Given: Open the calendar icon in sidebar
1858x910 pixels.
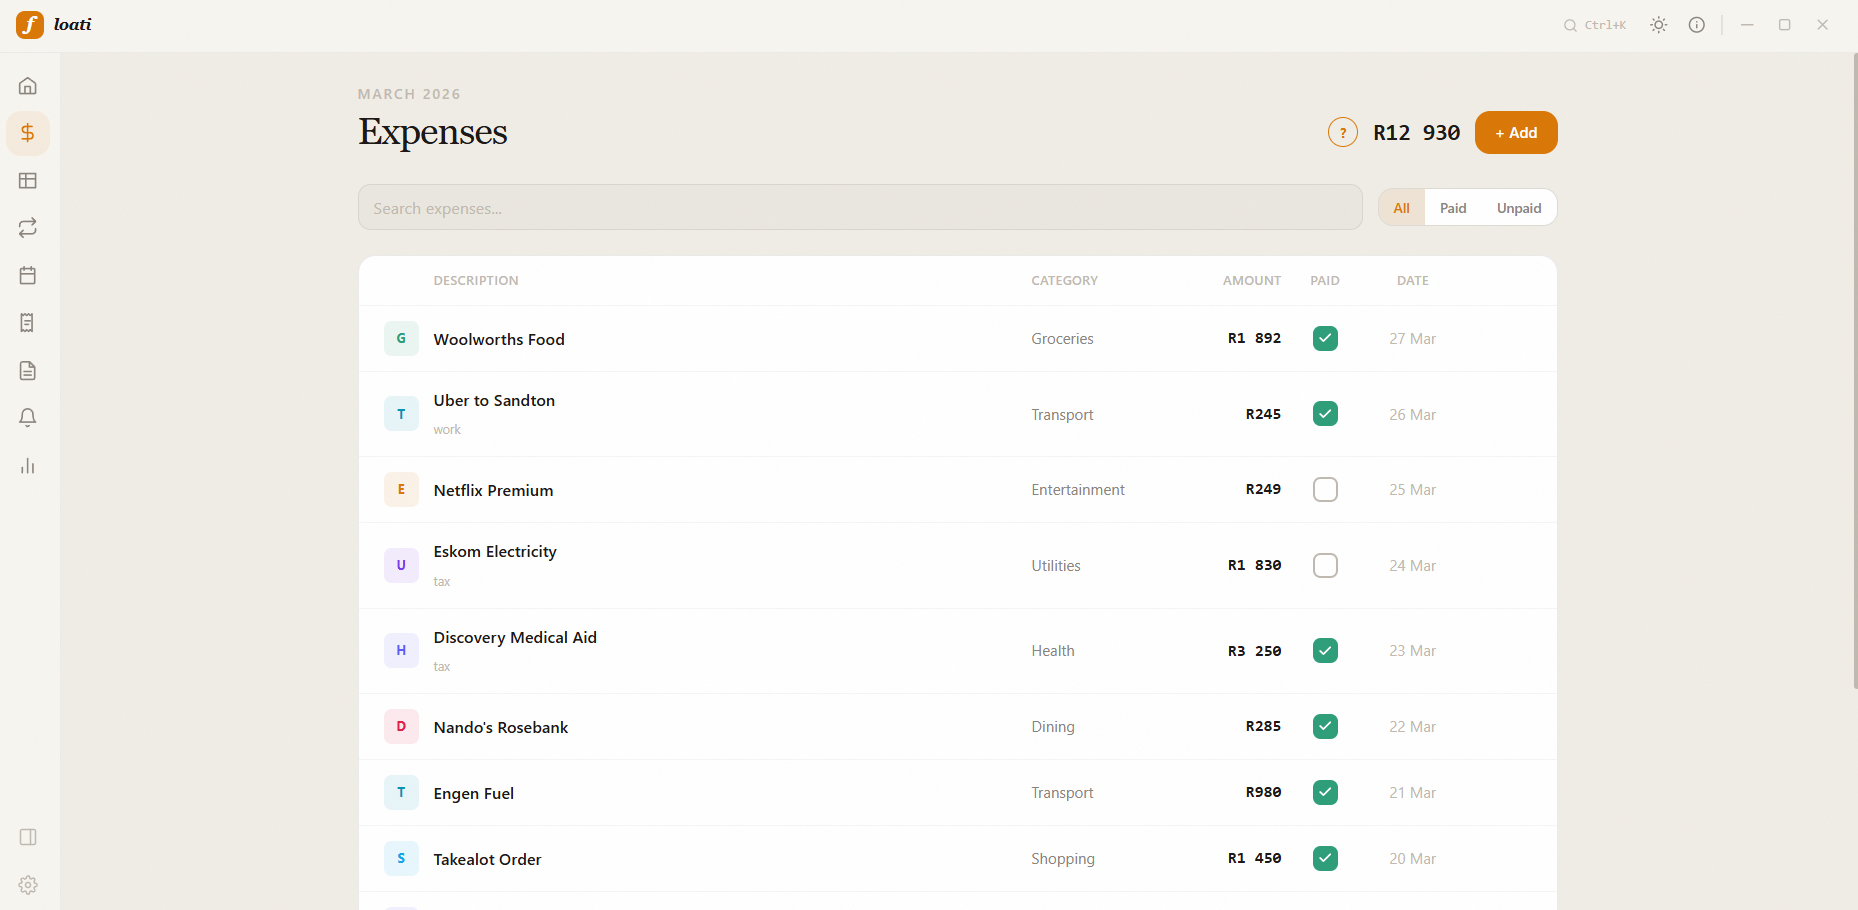Looking at the screenshot, I should pos(28,275).
